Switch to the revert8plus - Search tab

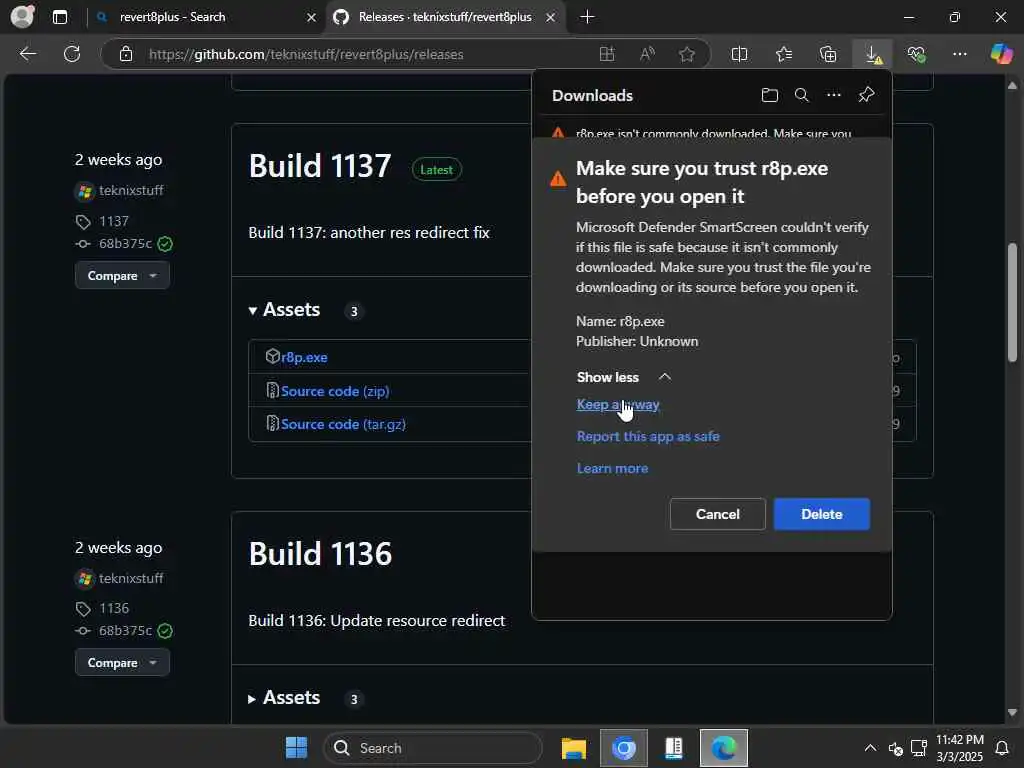172,17
